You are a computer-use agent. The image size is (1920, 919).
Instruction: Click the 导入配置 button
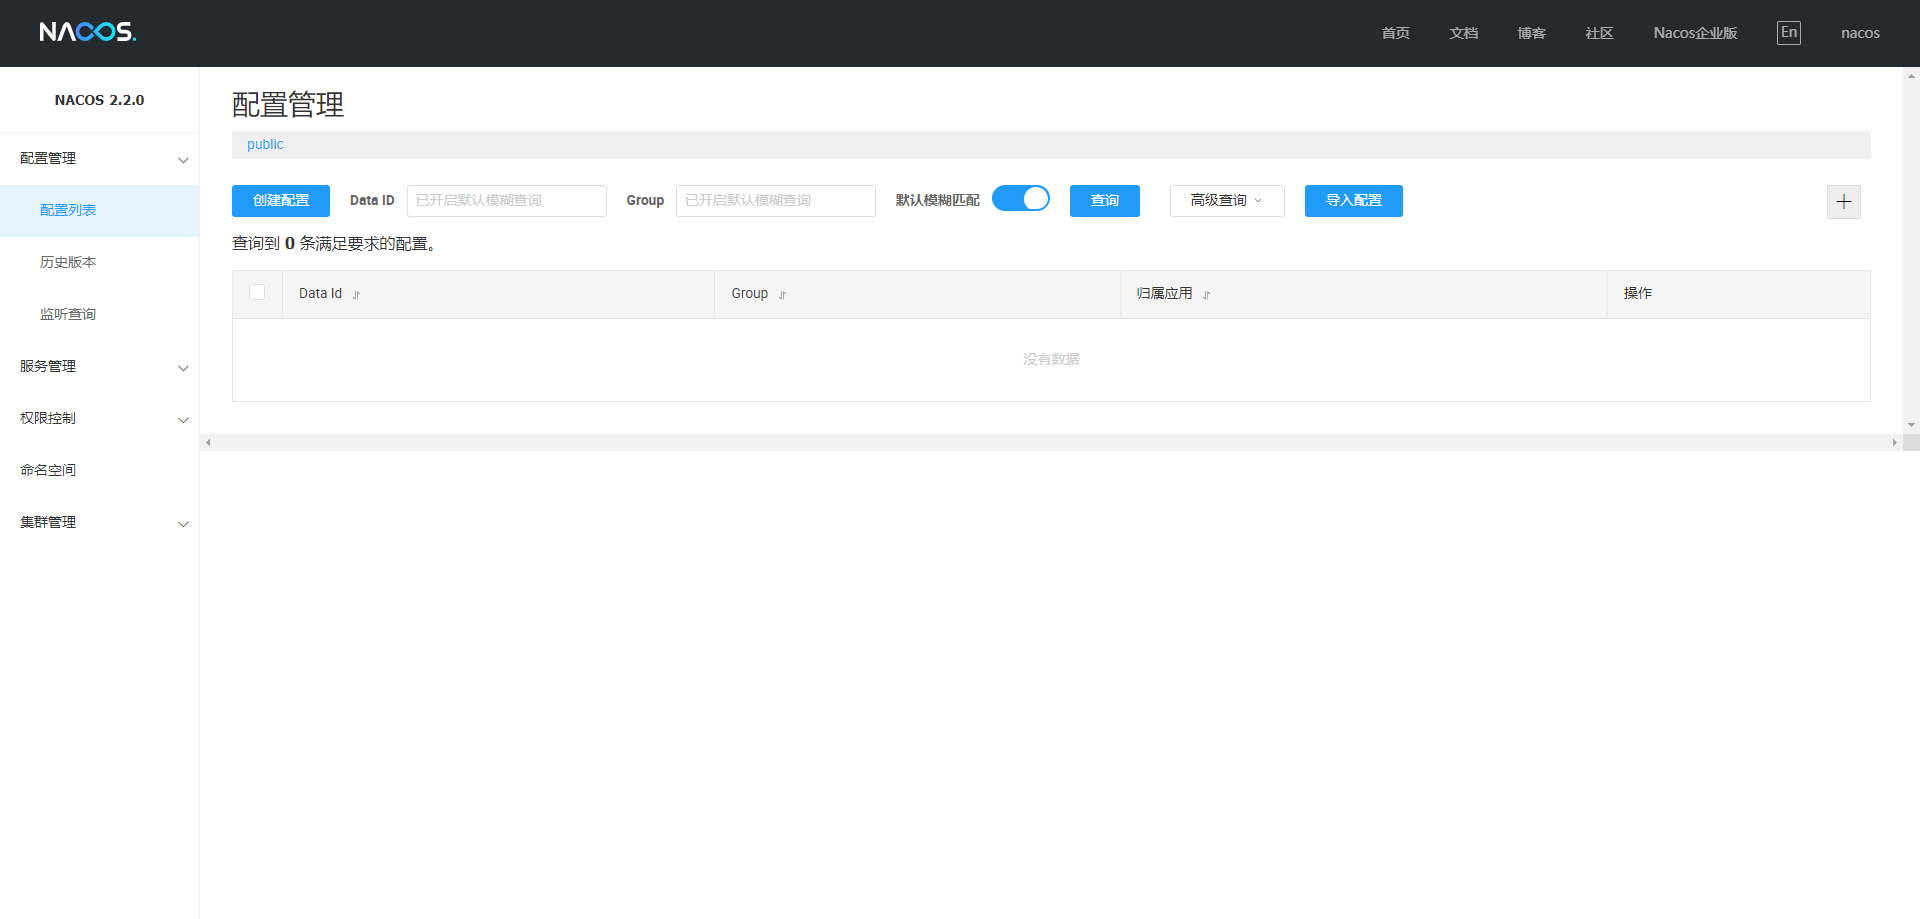pyautogui.click(x=1353, y=201)
